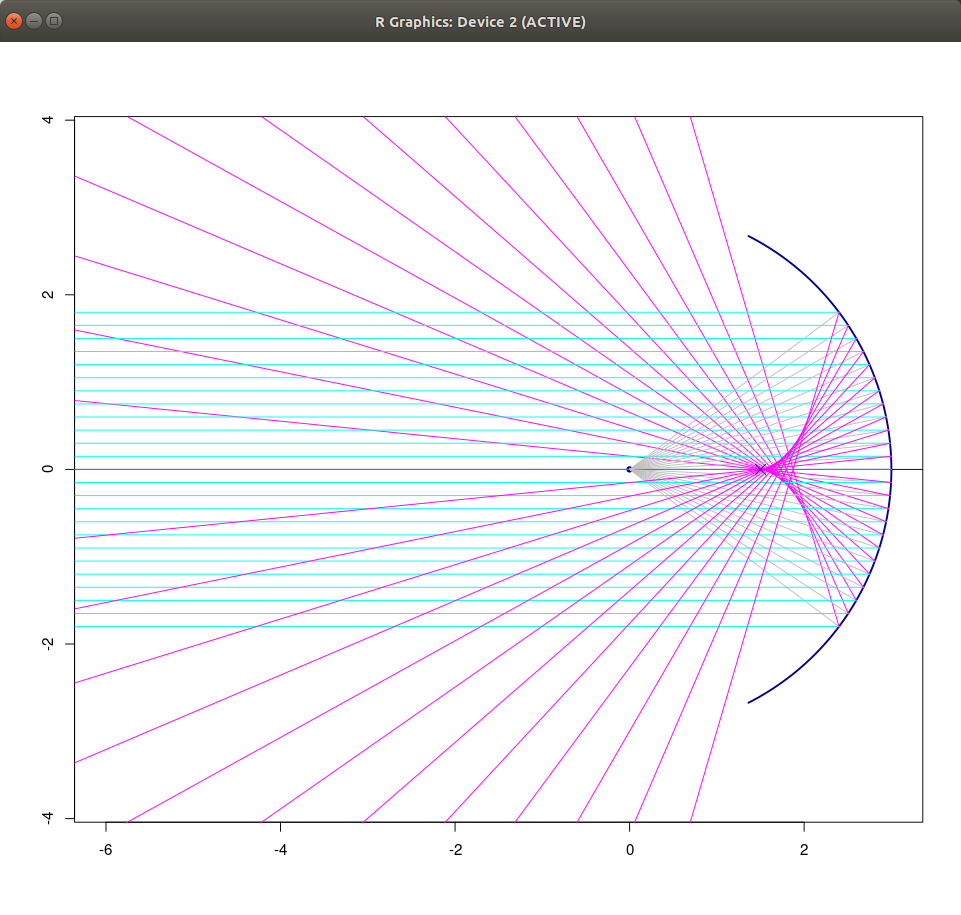Screen dimensions: 961x915
Task: Click the title text R Graphics: Device 2 (ACTIVE)
Action: click(x=480, y=22)
